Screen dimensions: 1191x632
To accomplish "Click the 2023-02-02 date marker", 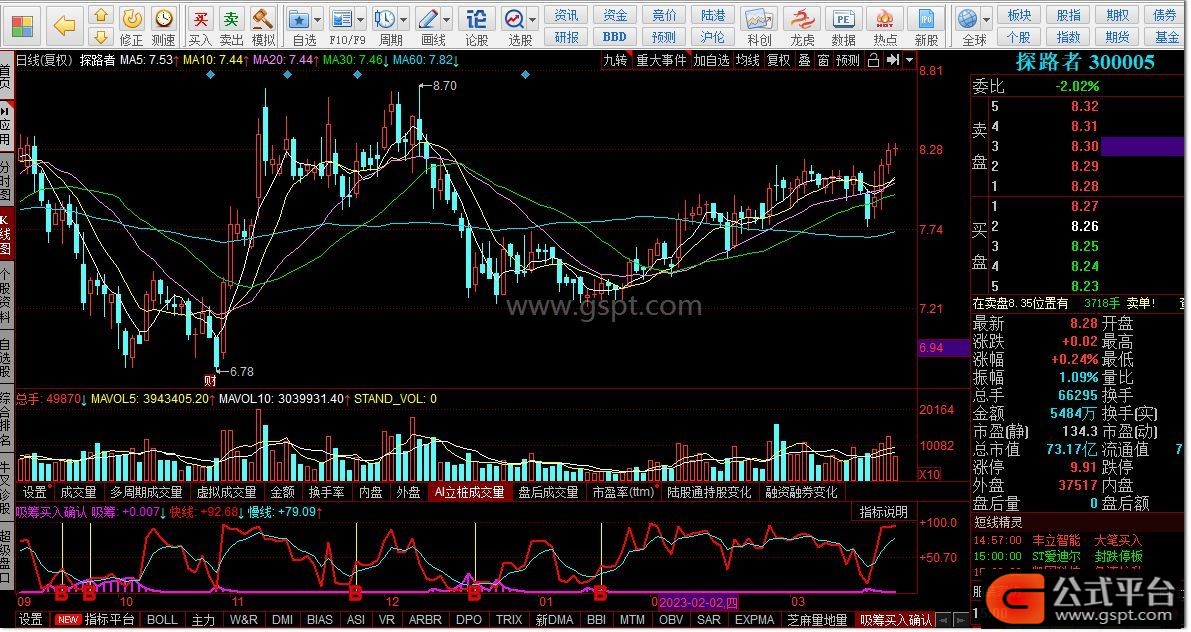I will pyautogui.click(x=698, y=603).
